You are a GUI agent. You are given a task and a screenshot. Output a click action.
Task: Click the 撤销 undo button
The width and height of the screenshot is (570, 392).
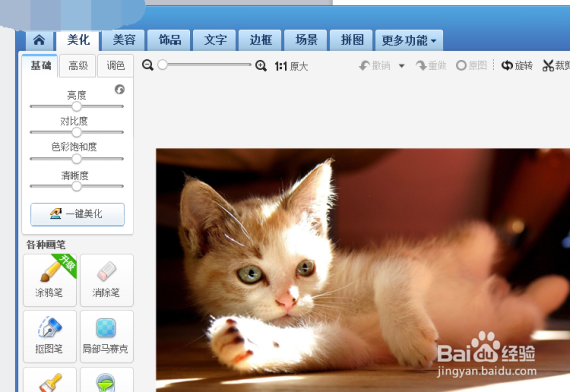click(x=374, y=66)
